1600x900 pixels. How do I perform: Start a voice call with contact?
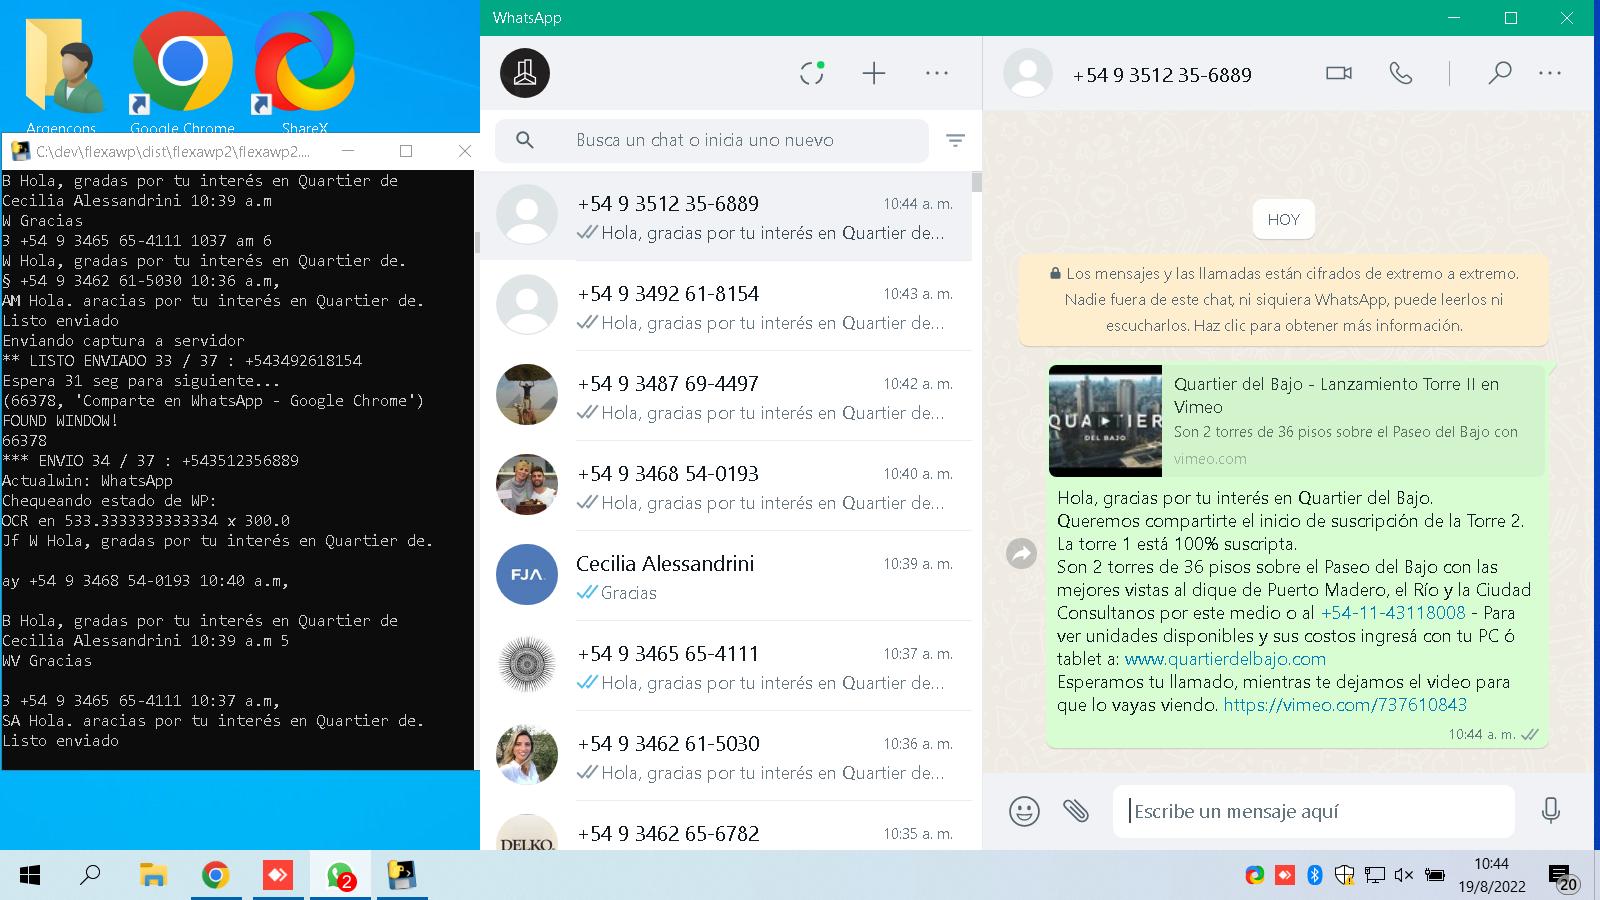click(x=1401, y=73)
